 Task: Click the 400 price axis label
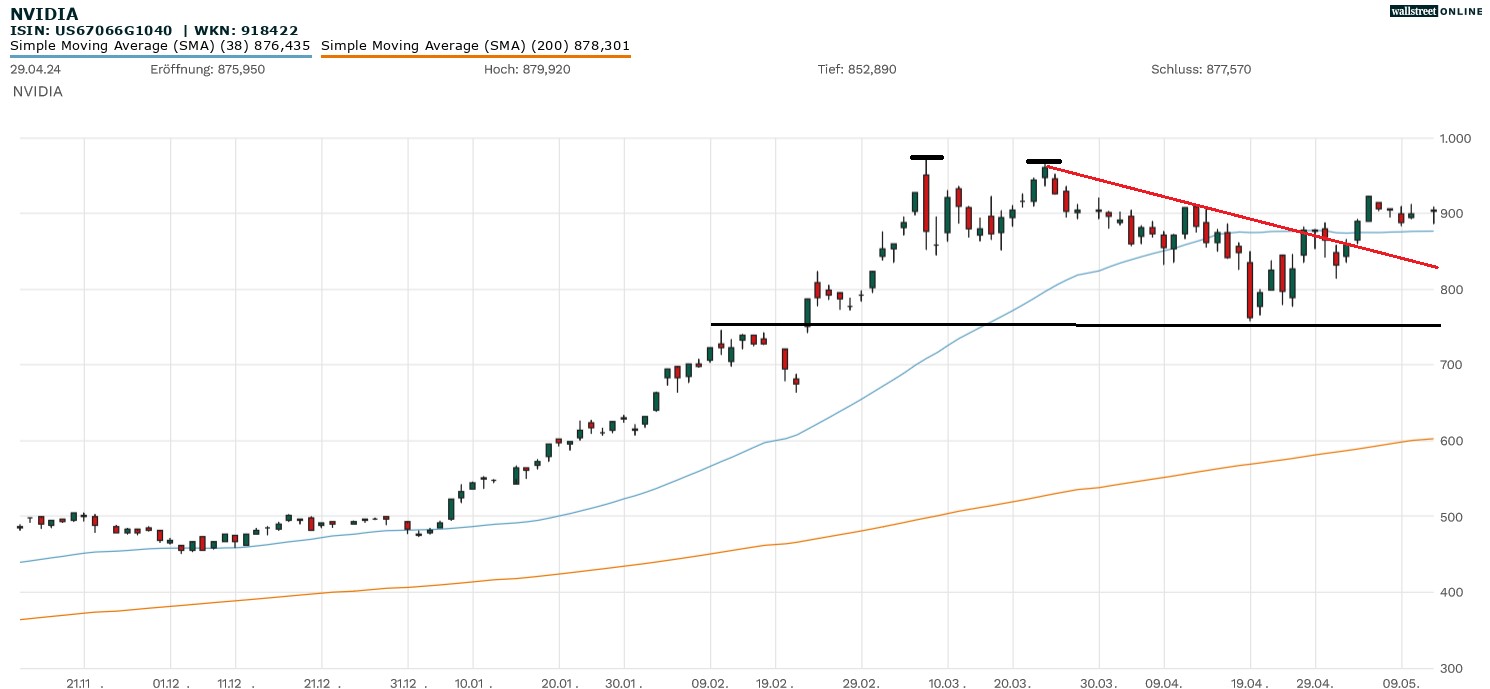[x=1452, y=593]
